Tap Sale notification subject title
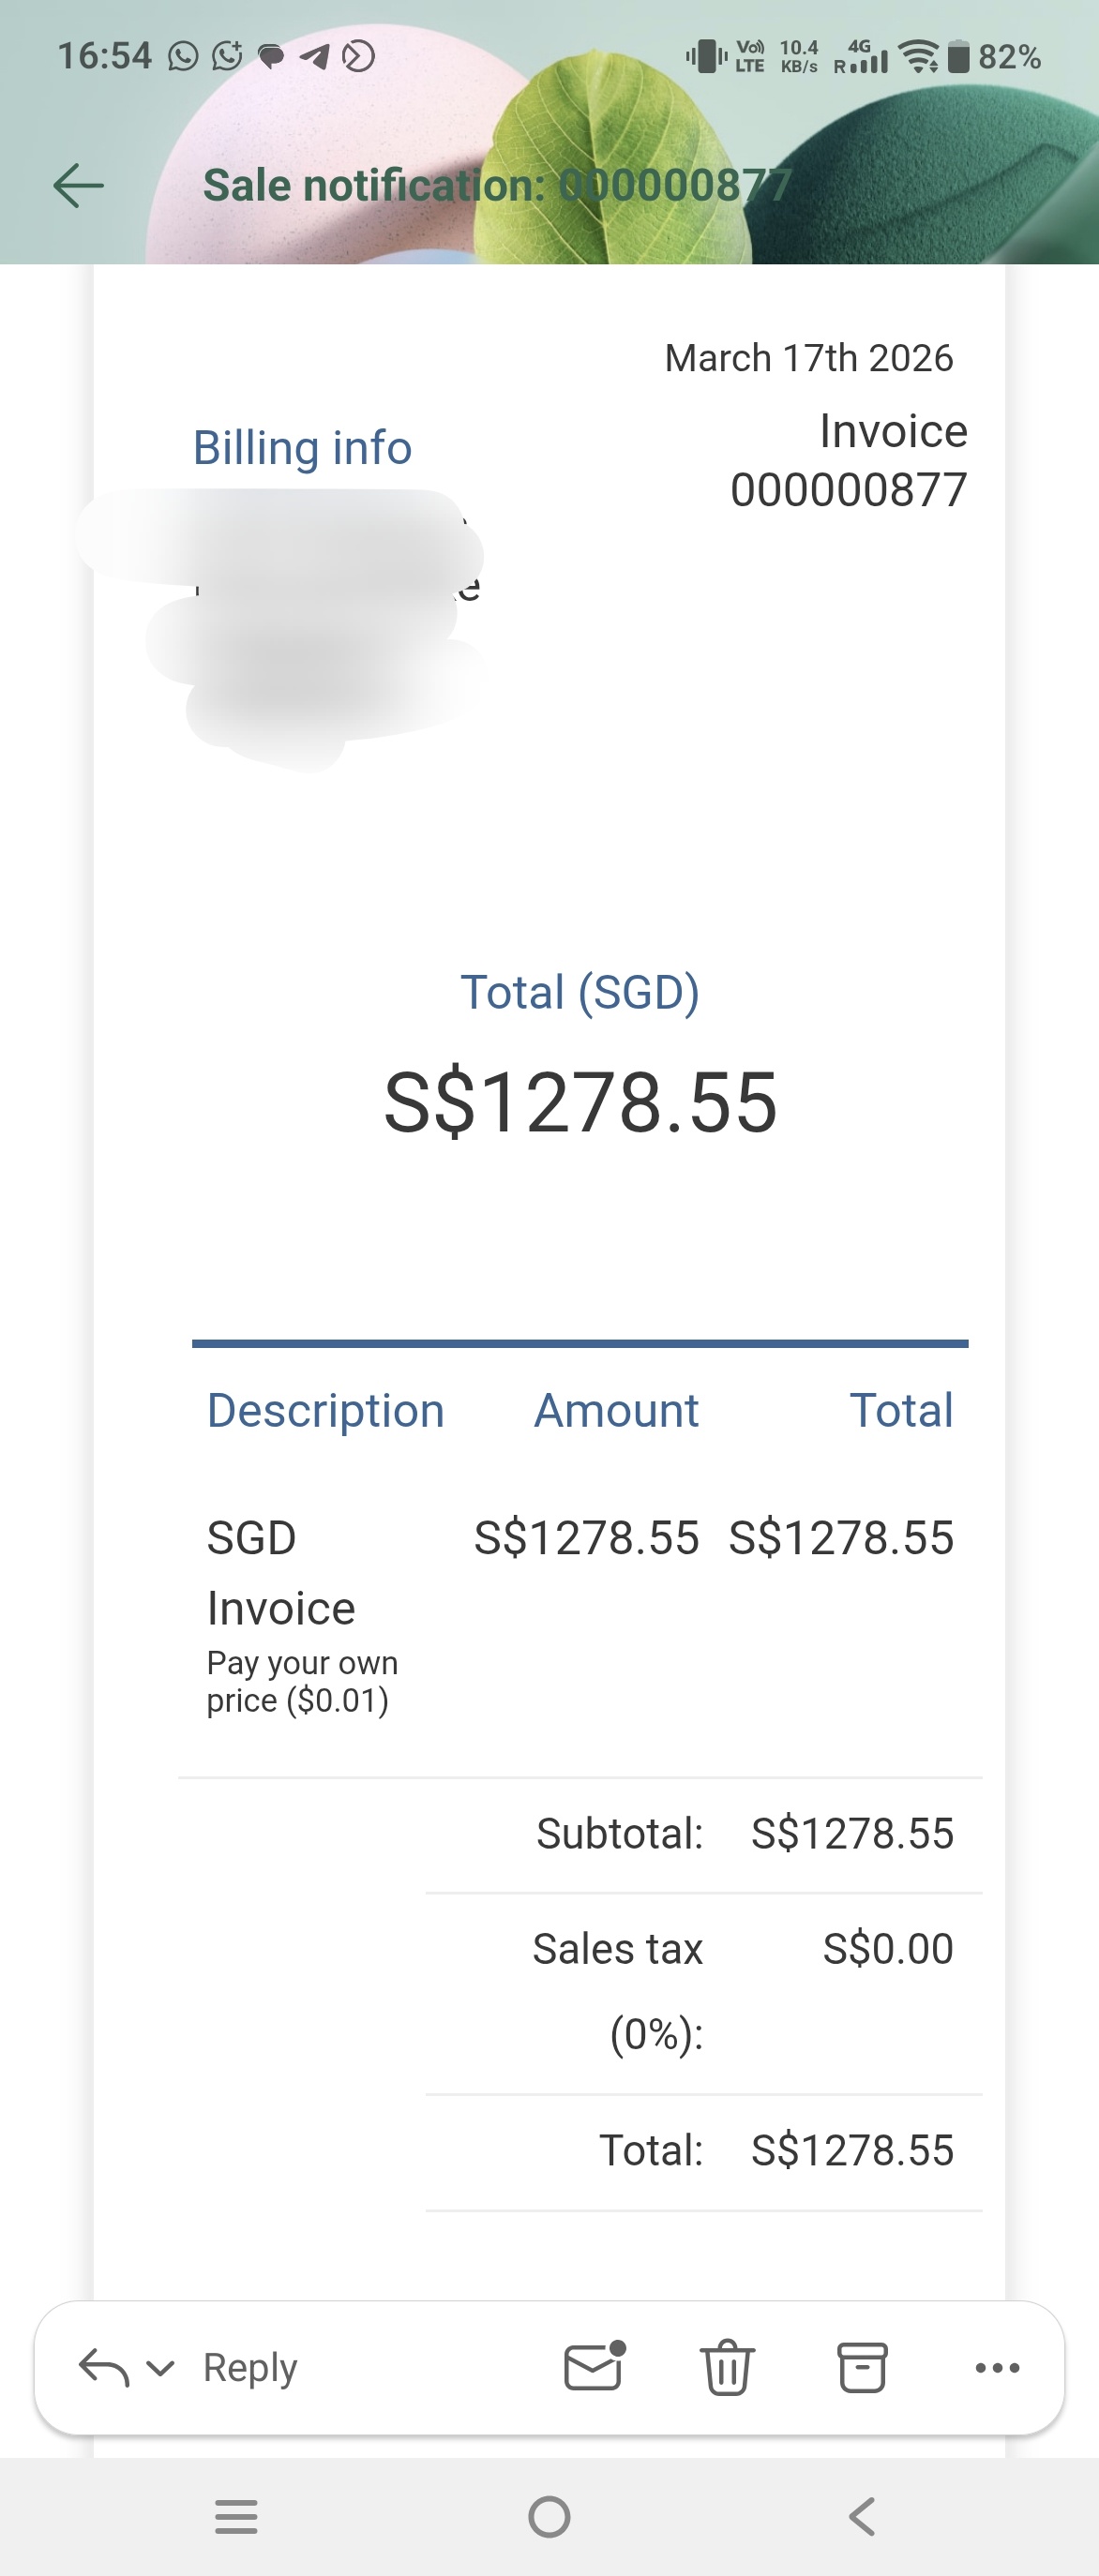 498,186
